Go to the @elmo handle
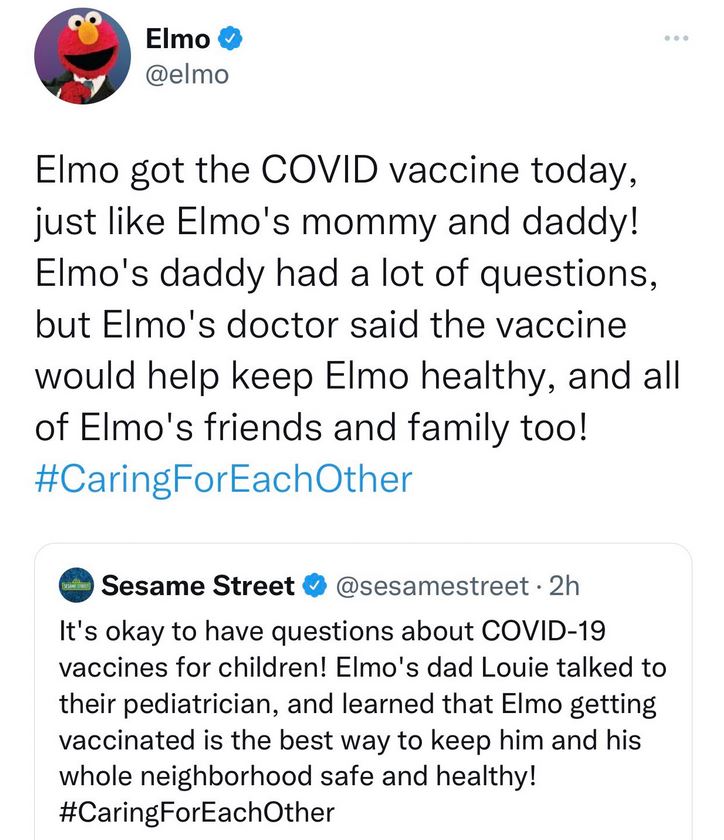Screen dimensions: 724x840 (x=187, y=74)
